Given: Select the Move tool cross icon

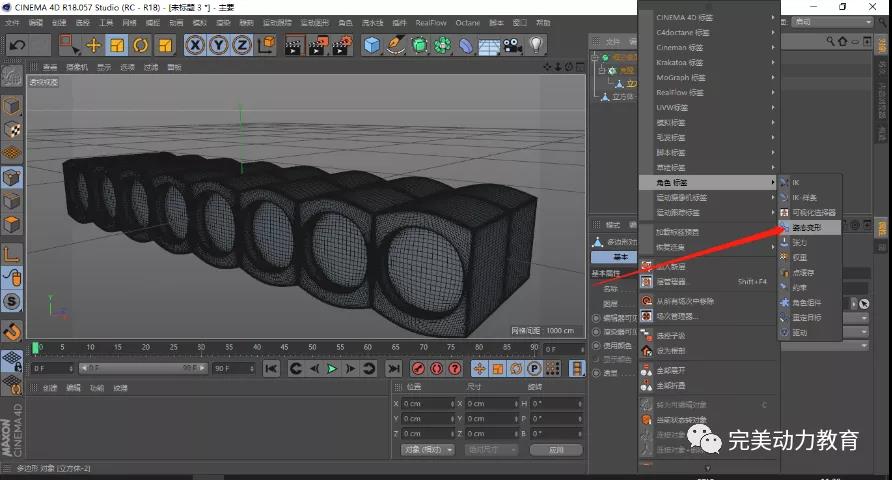Looking at the screenshot, I should click(x=93, y=45).
